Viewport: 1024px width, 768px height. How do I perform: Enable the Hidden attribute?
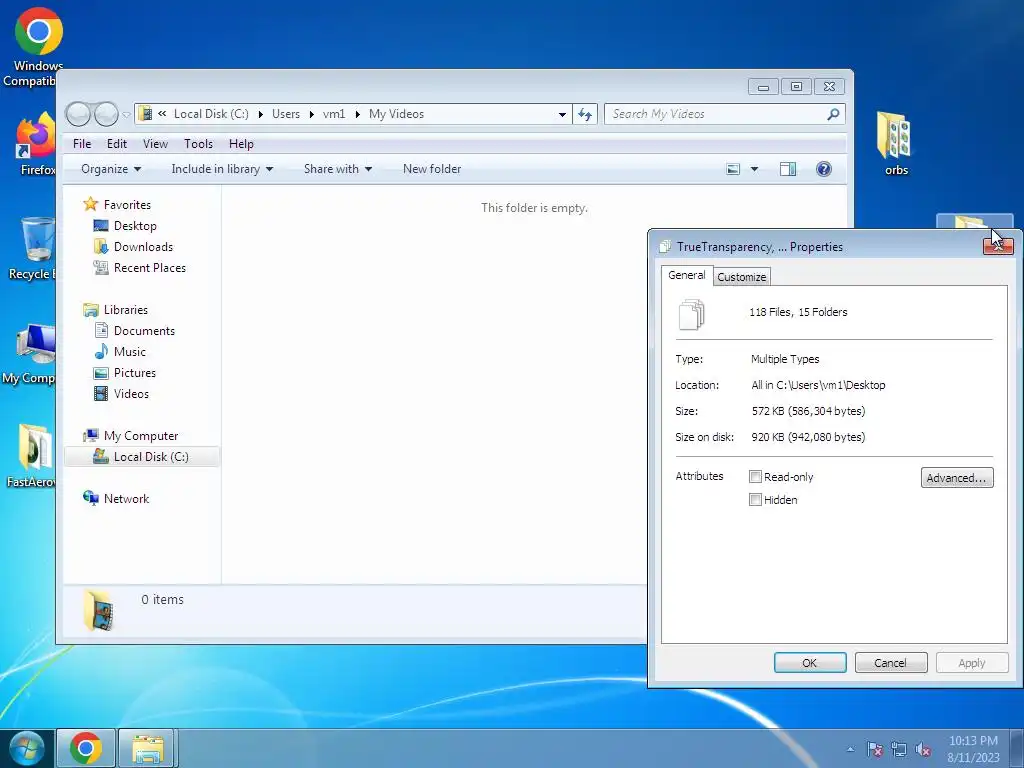756,500
